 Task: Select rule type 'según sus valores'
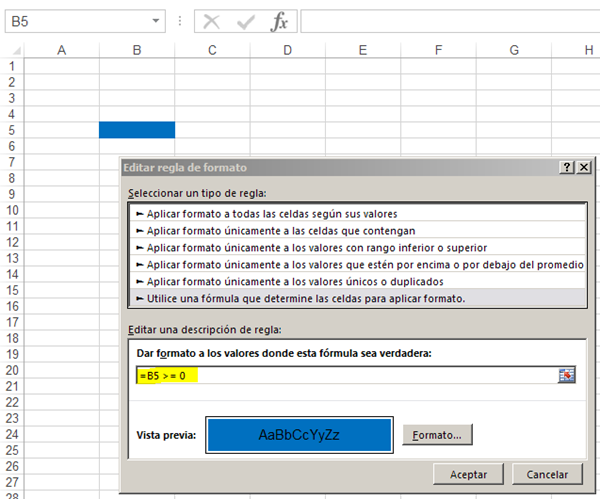click(x=358, y=214)
